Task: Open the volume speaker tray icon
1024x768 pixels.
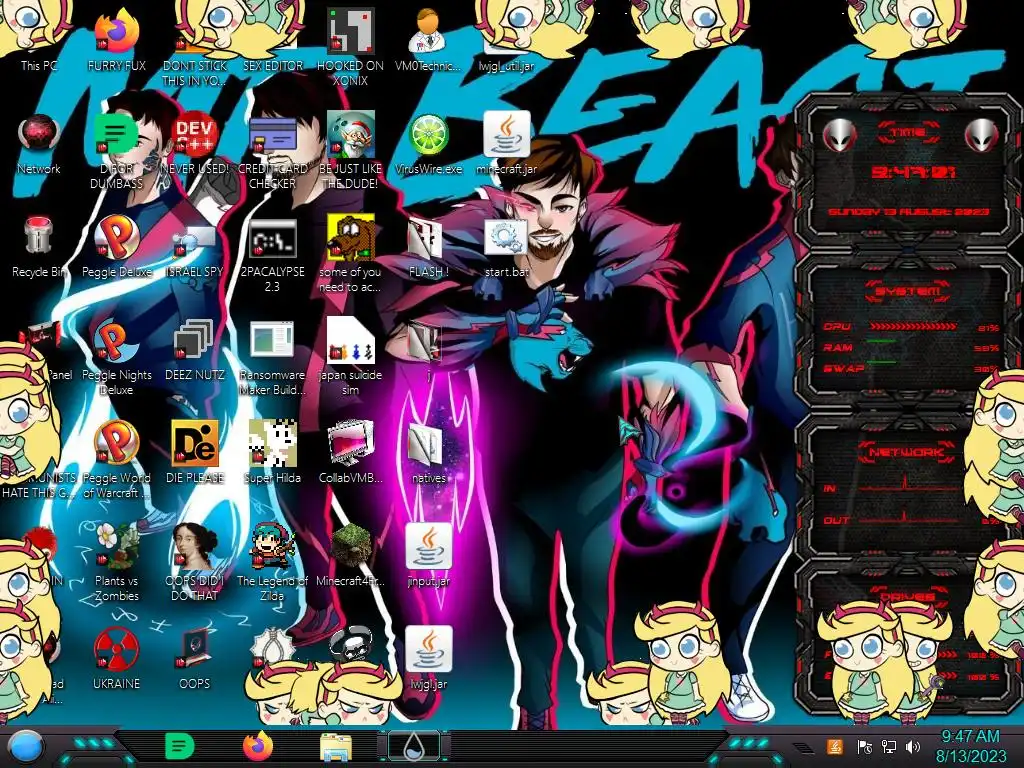Action: point(912,746)
